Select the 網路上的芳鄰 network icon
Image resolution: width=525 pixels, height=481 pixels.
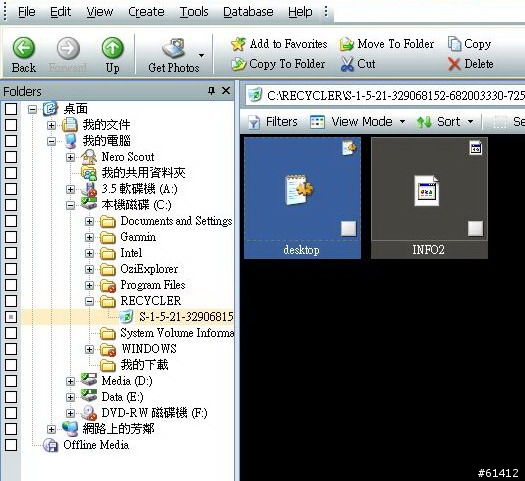70,429
